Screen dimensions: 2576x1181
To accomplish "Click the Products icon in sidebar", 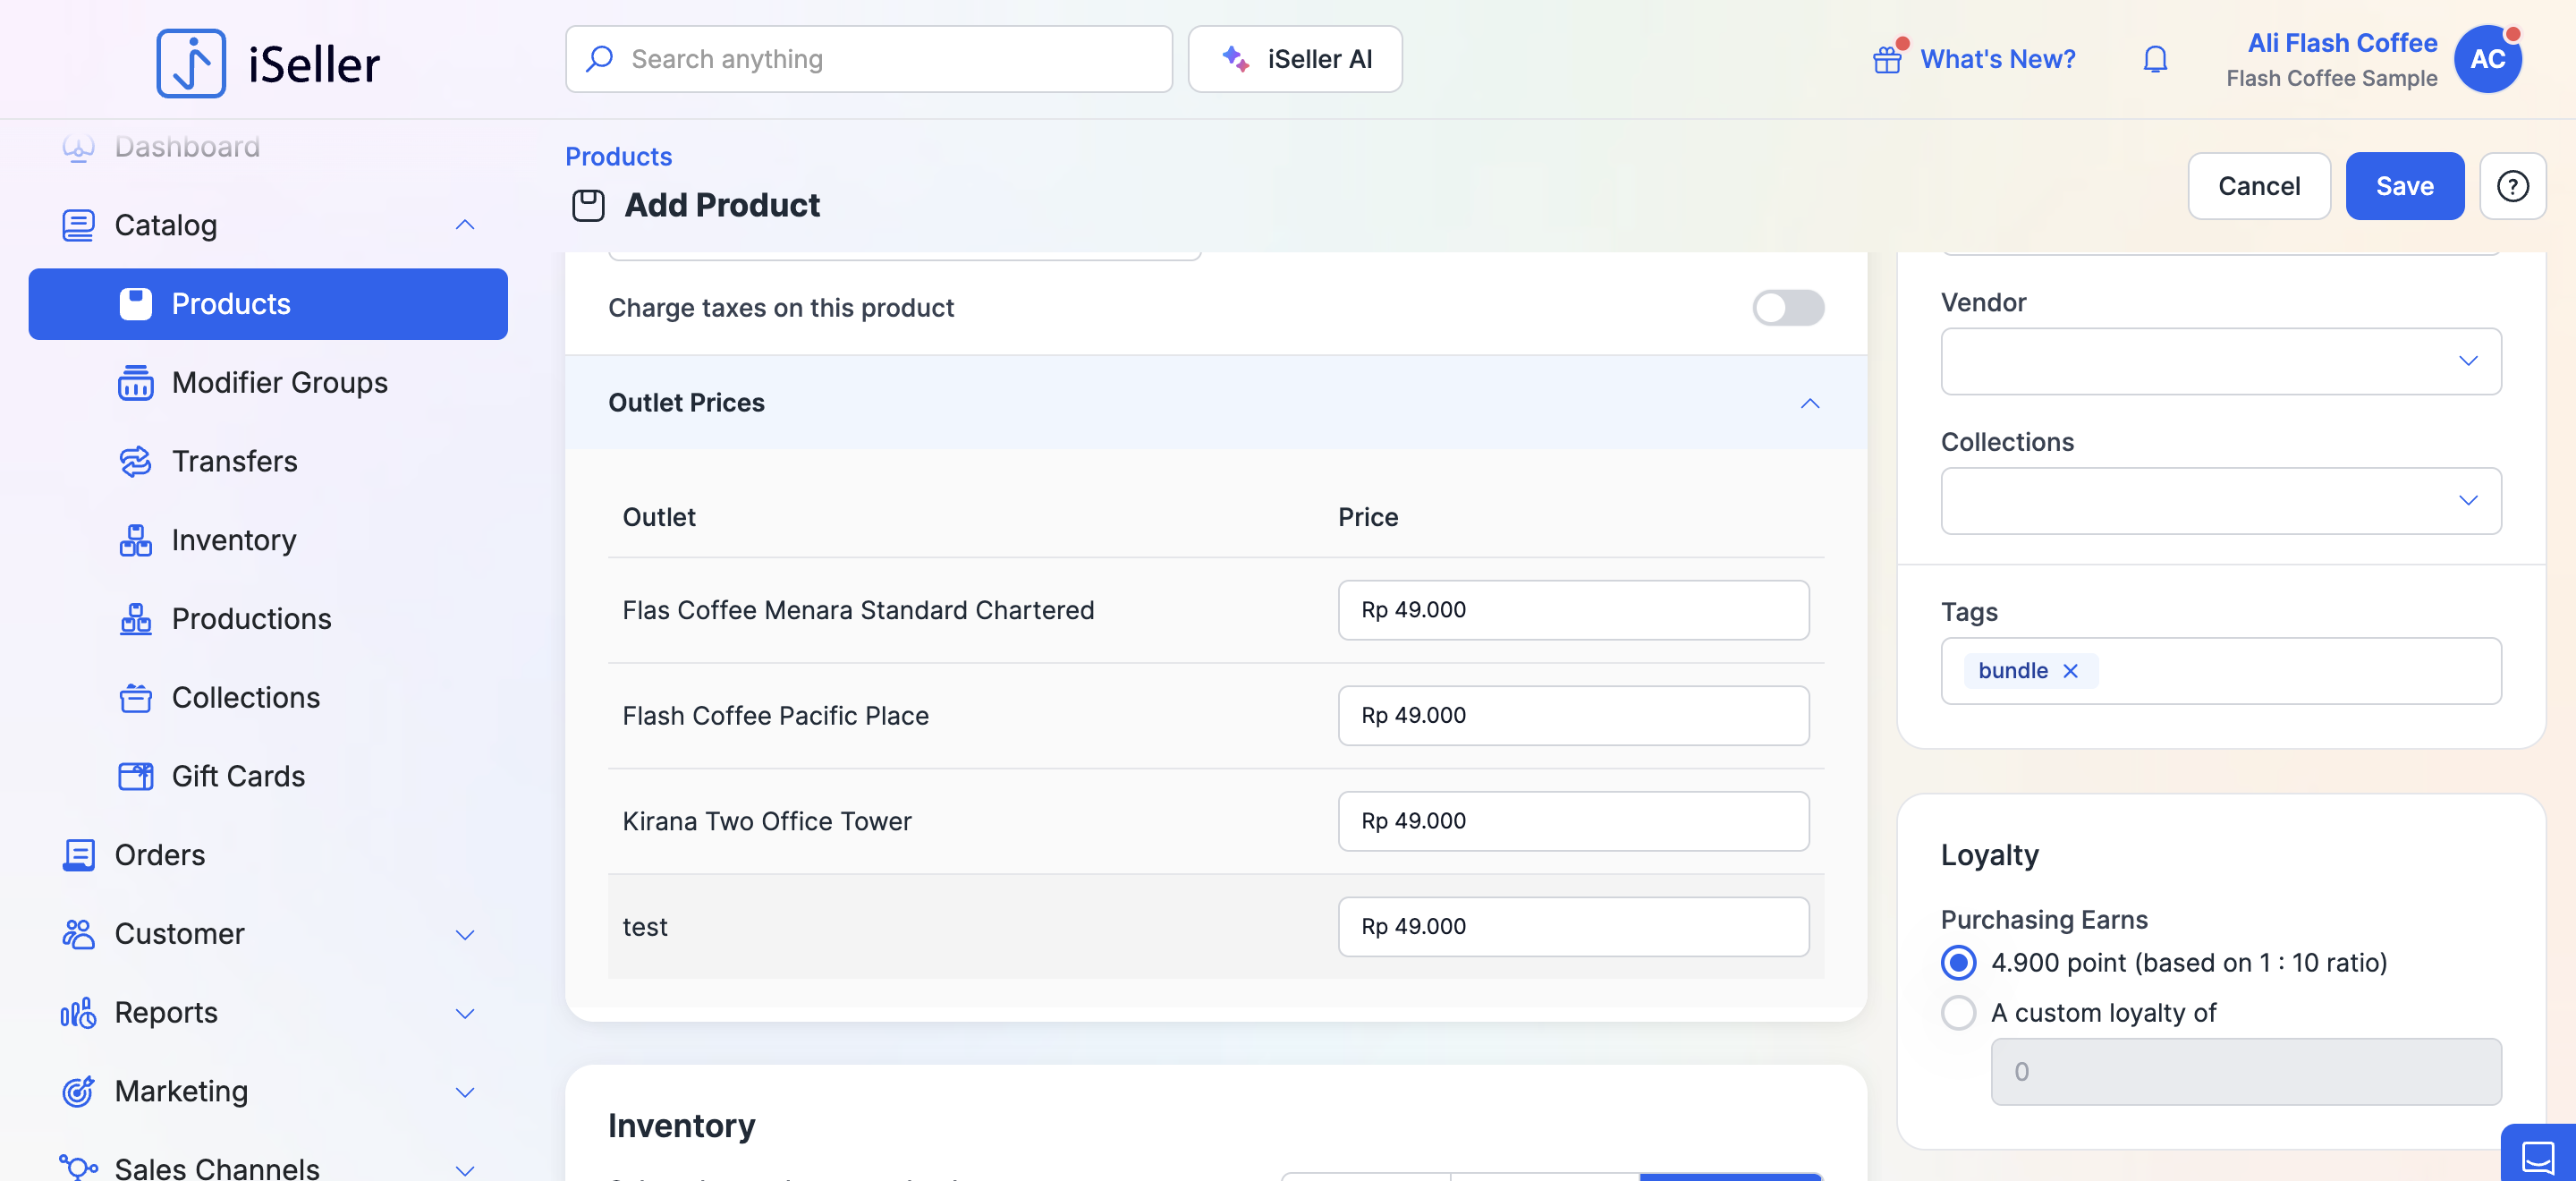I will click(135, 304).
